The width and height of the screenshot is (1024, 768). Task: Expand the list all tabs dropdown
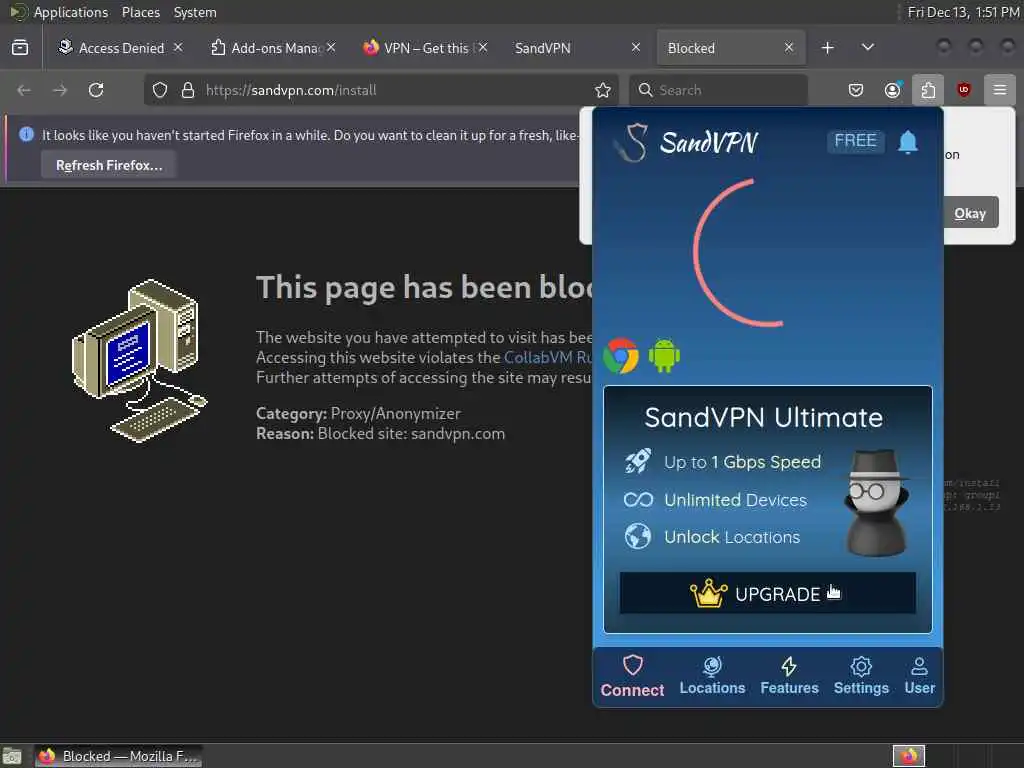(x=868, y=48)
